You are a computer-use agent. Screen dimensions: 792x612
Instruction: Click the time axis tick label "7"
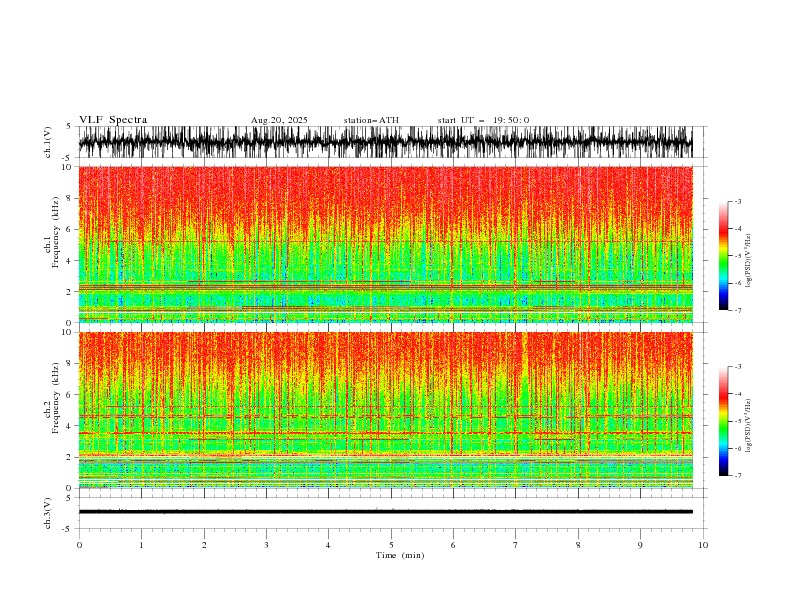point(515,545)
